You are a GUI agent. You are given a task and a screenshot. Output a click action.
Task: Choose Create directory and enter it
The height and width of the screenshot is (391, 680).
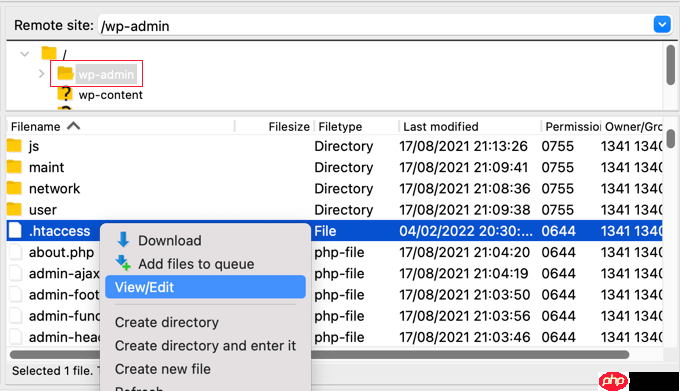point(205,346)
